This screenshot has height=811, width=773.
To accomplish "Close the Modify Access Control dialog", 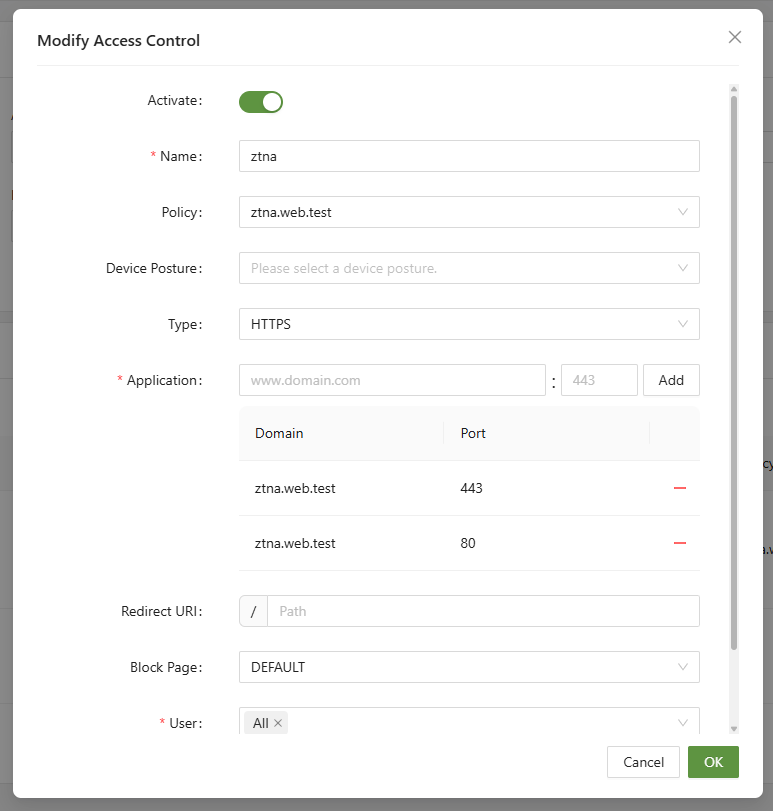I will [735, 37].
